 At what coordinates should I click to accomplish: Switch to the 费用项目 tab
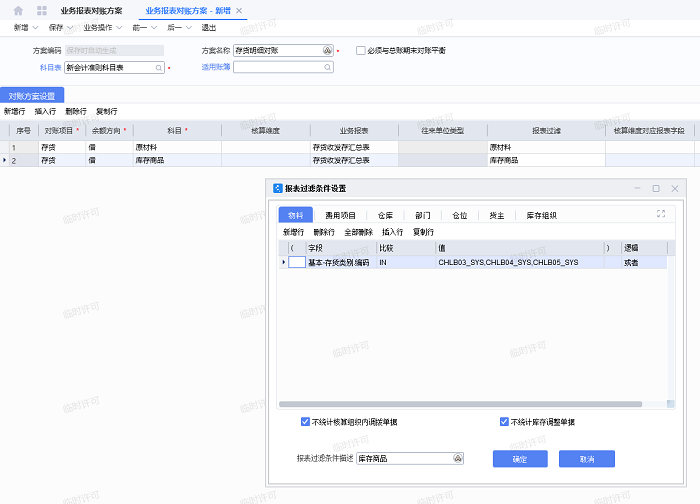tap(340, 214)
